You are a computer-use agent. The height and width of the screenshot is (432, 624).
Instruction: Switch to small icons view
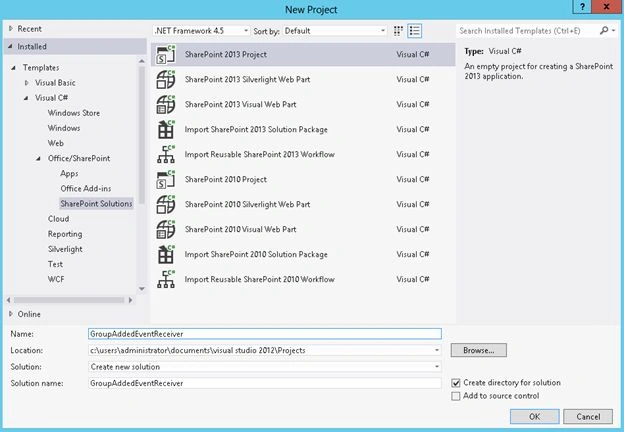point(398,31)
